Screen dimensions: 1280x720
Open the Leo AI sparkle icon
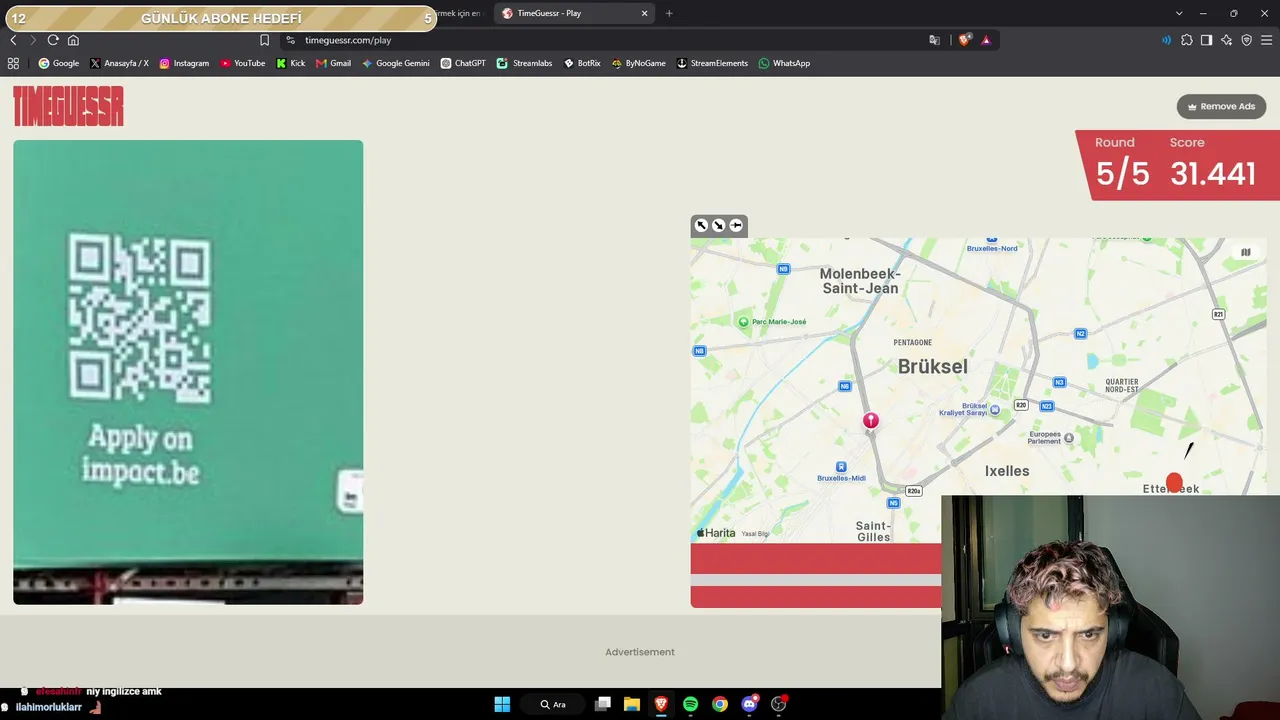click(1226, 40)
